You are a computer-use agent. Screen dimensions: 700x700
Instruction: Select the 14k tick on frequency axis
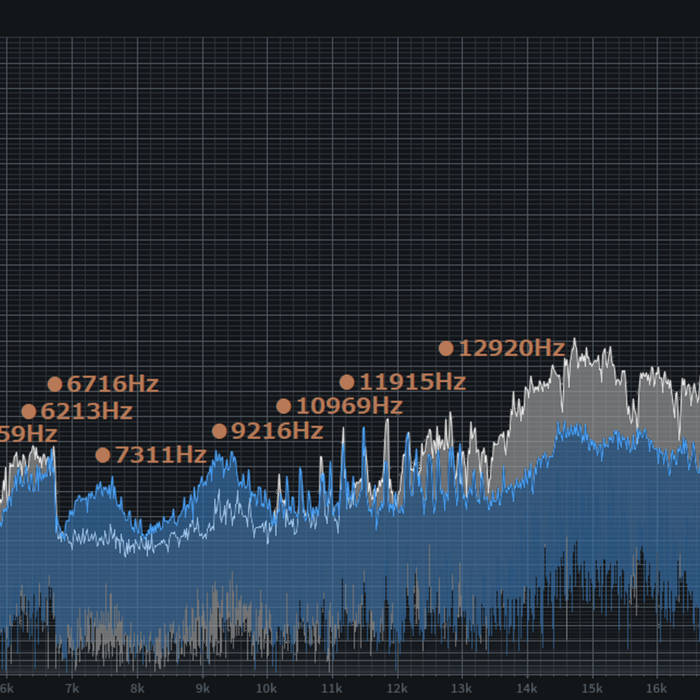(526, 688)
